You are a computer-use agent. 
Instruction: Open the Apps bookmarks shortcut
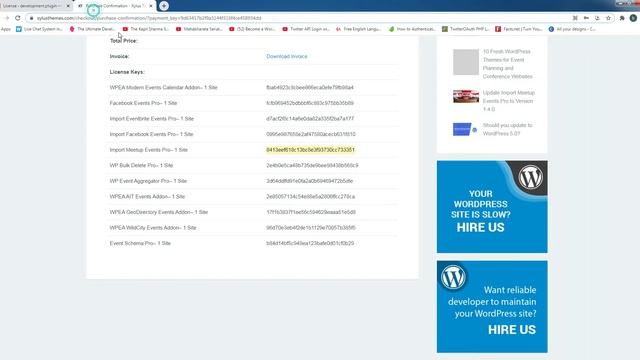(6, 29)
